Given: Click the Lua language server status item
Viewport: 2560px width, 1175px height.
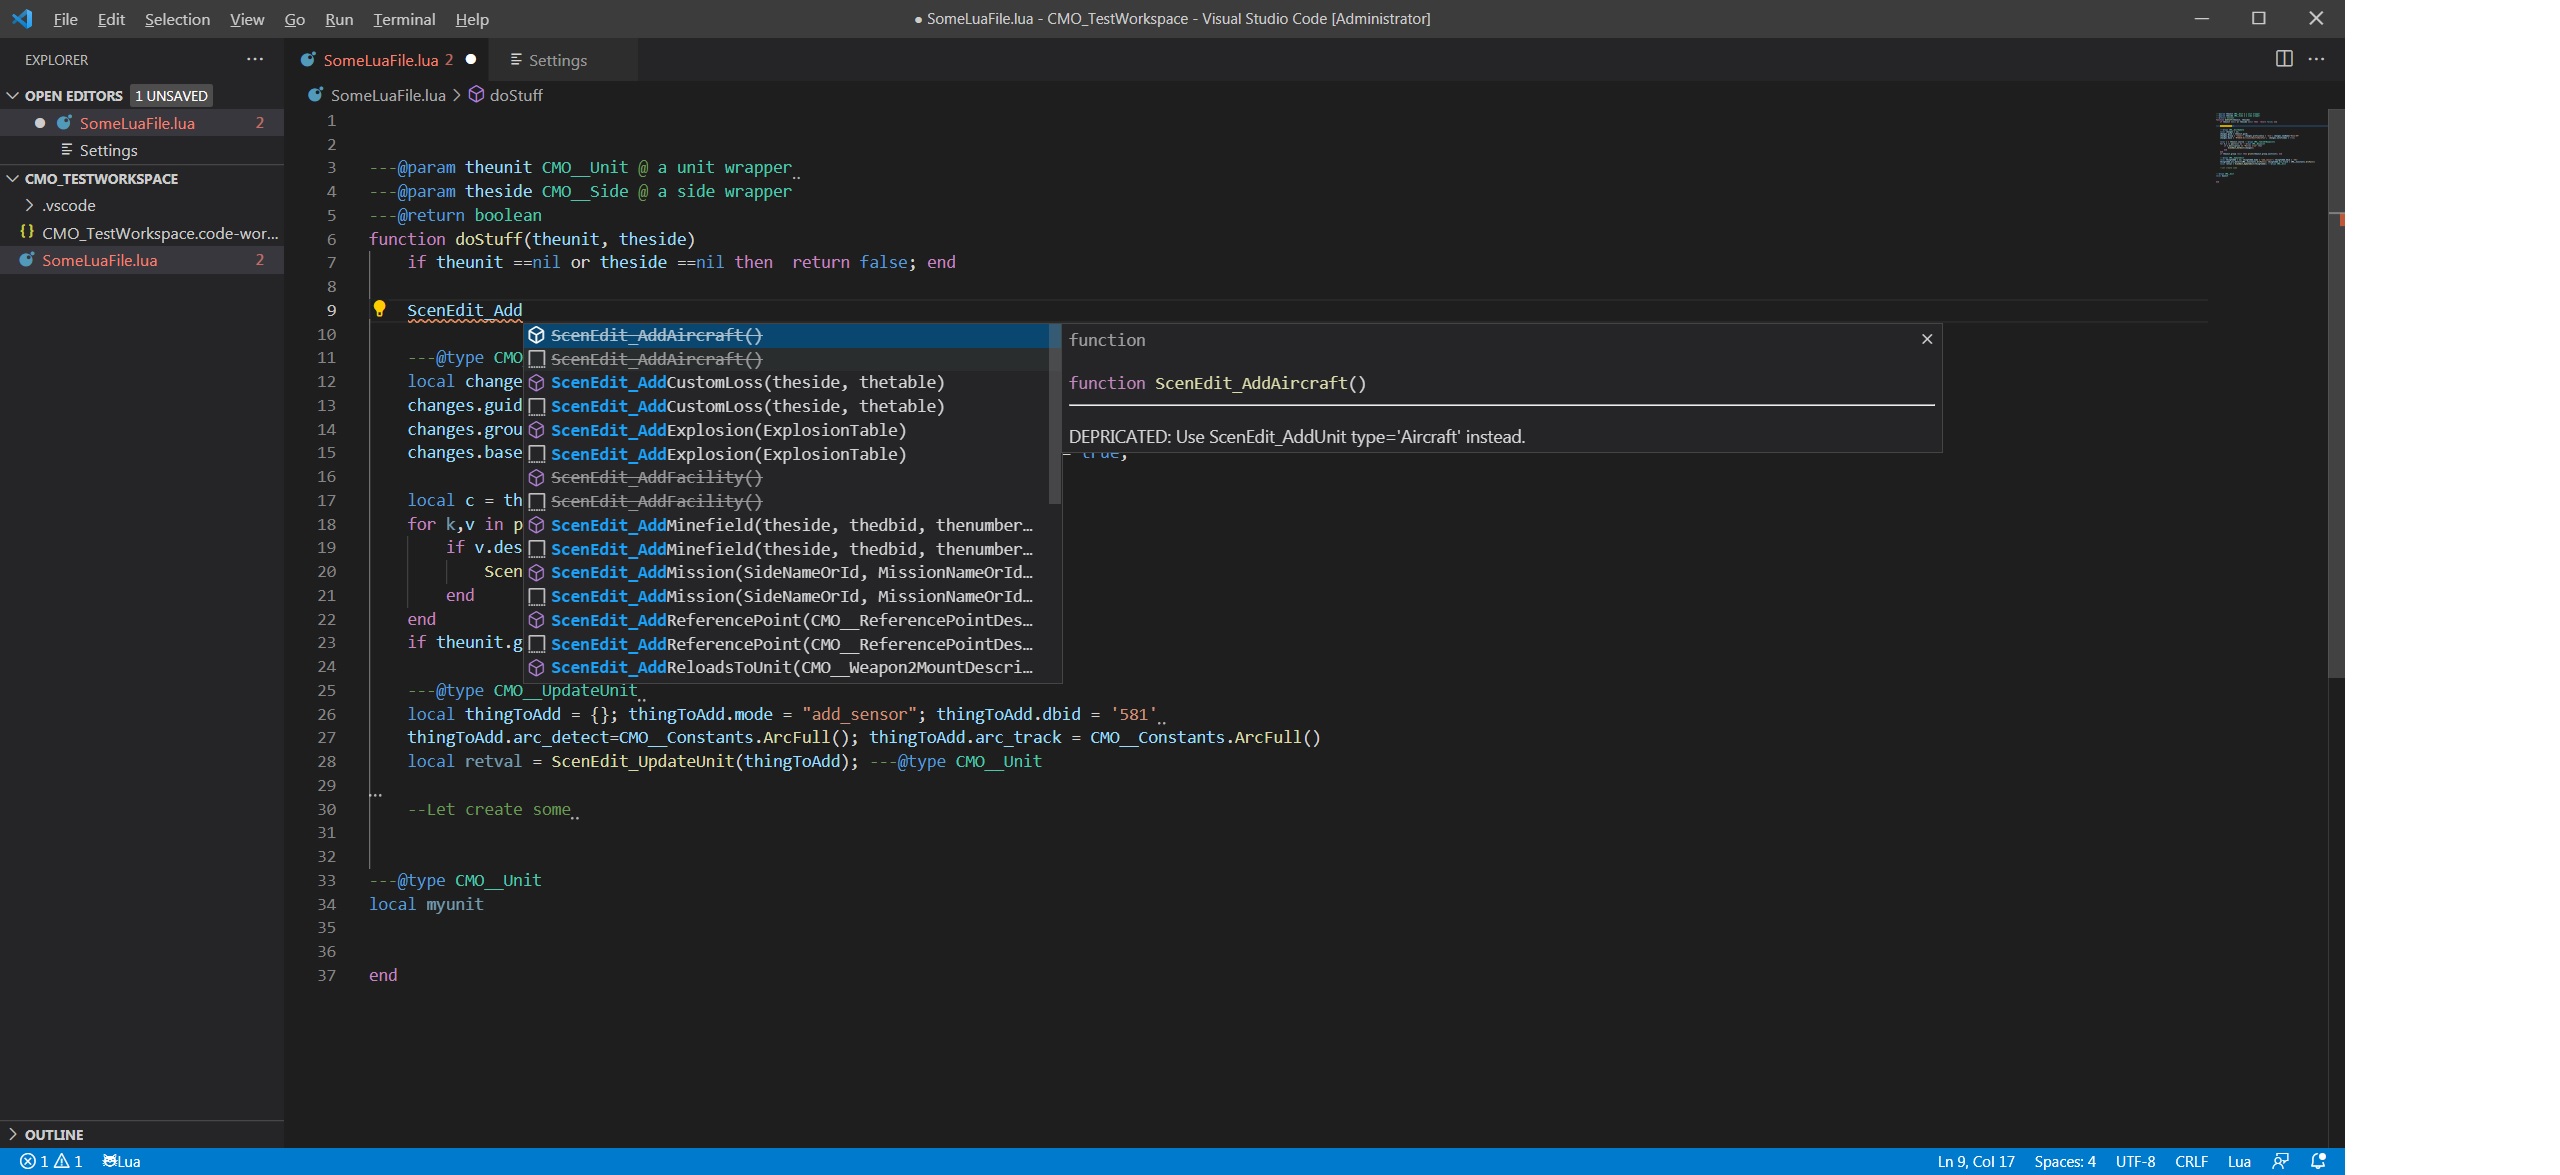Looking at the screenshot, I should tap(121, 1161).
